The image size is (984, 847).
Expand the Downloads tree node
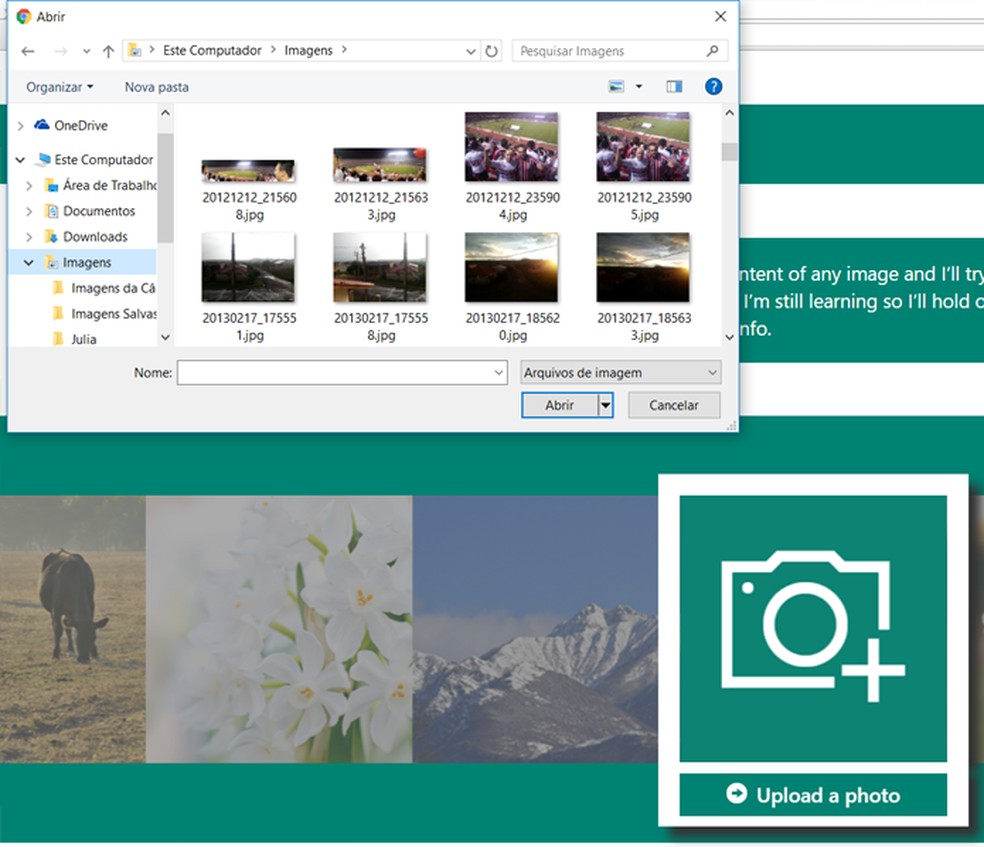[x=29, y=237]
